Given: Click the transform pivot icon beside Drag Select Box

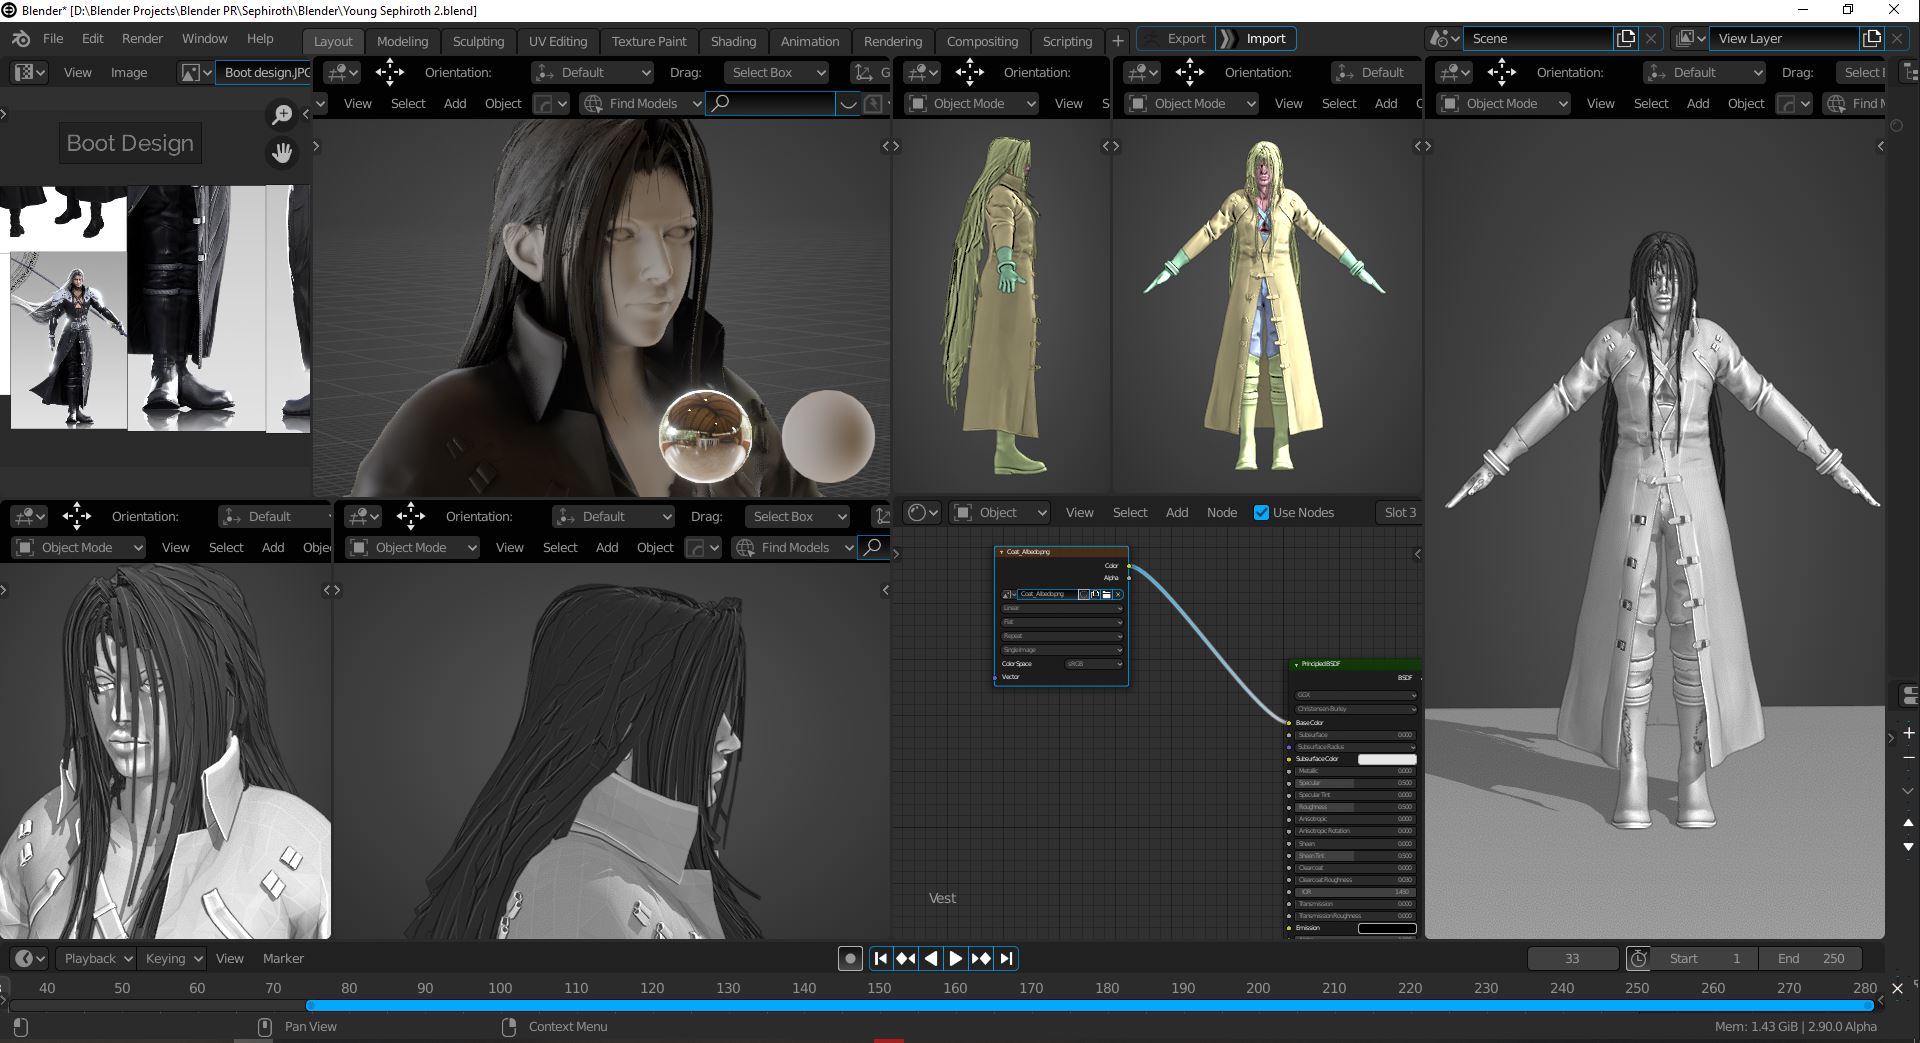Looking at the screenshot, I should pos(863,72).
